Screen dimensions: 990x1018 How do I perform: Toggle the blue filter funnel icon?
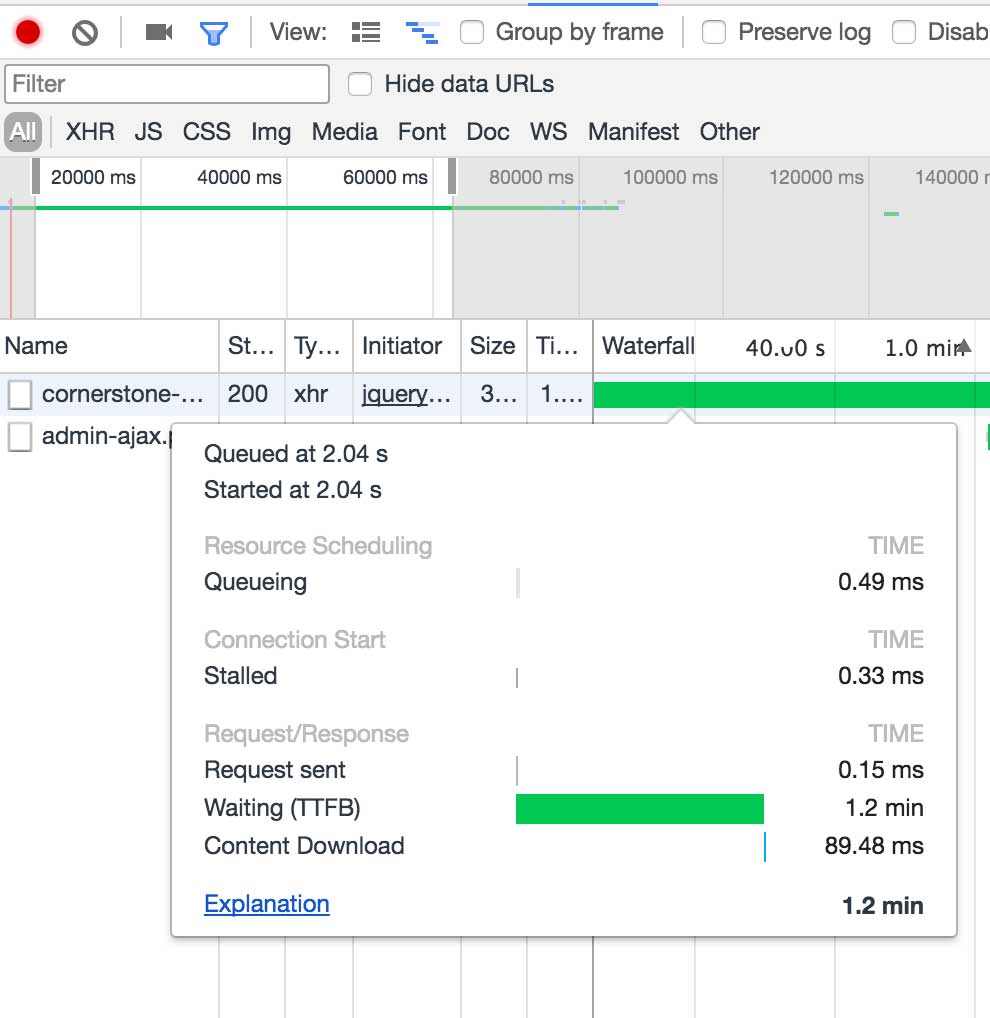[213, 33]
